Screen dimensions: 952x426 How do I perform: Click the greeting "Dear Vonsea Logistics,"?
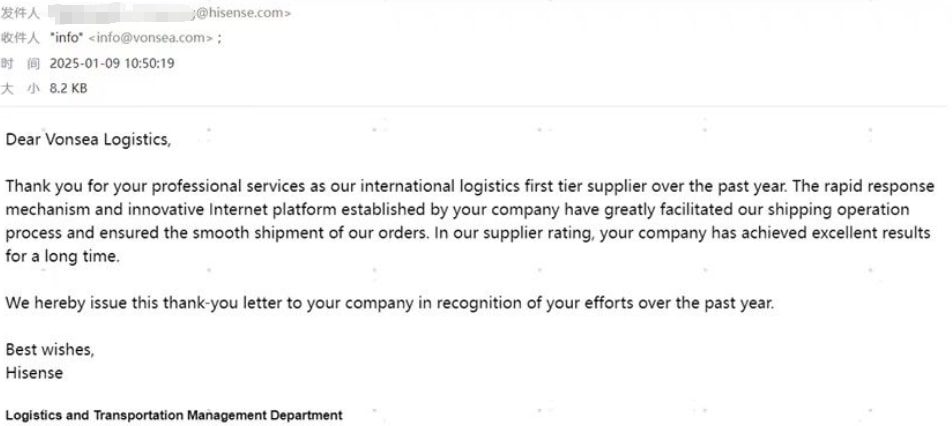[x=88, y=140]
